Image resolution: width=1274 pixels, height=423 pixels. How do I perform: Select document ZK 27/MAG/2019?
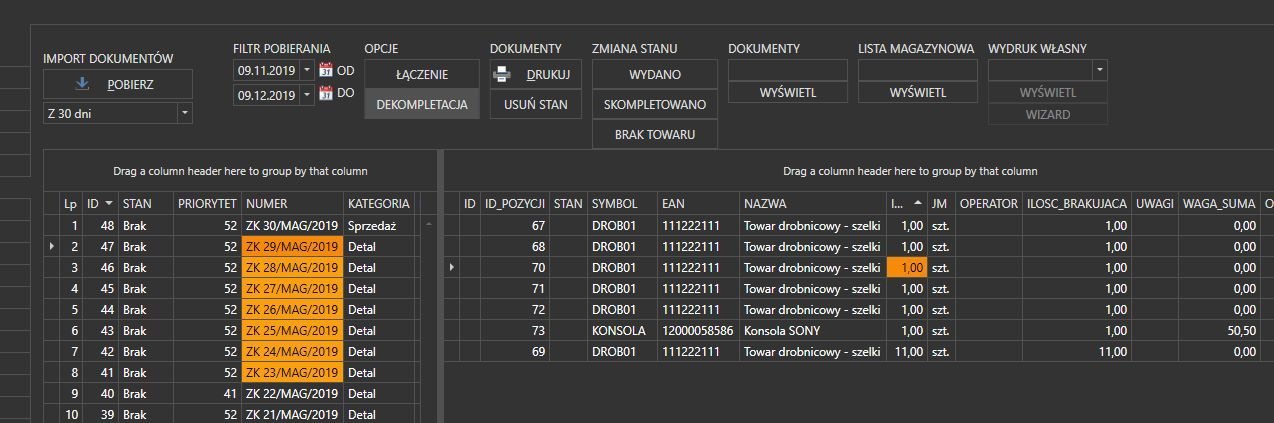tap(292, 288)
